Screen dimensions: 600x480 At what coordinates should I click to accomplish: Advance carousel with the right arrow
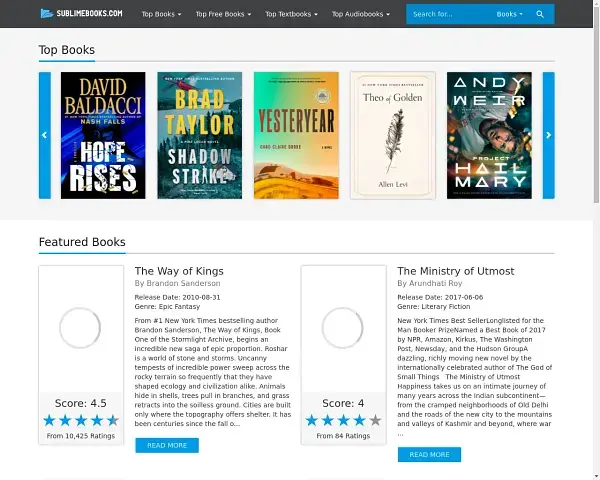click(548, 135)
